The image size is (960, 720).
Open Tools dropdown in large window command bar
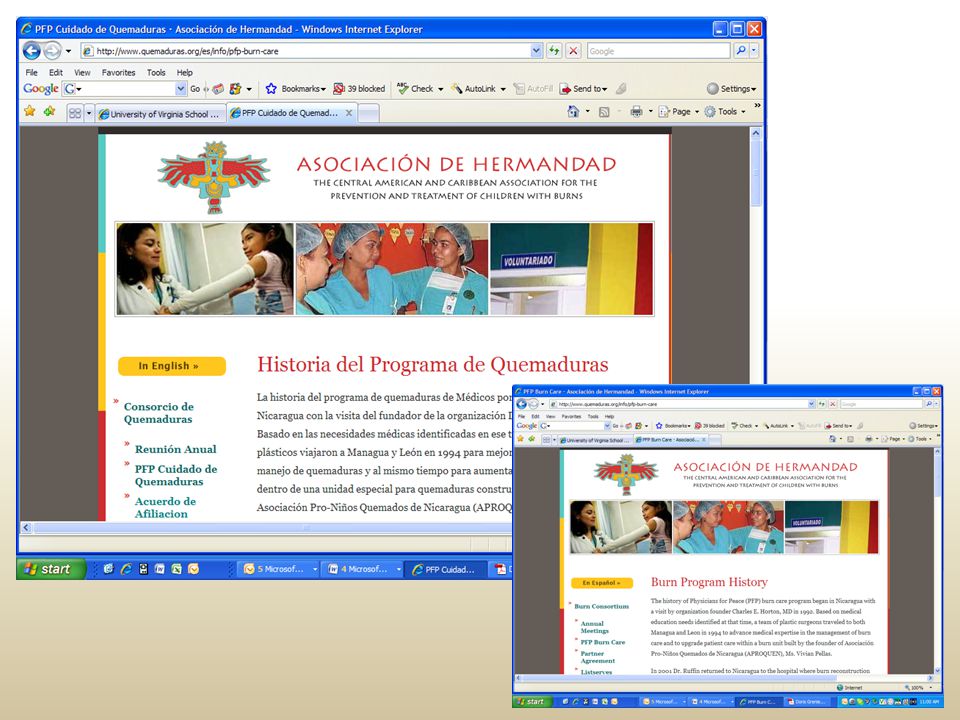point(743,111)
